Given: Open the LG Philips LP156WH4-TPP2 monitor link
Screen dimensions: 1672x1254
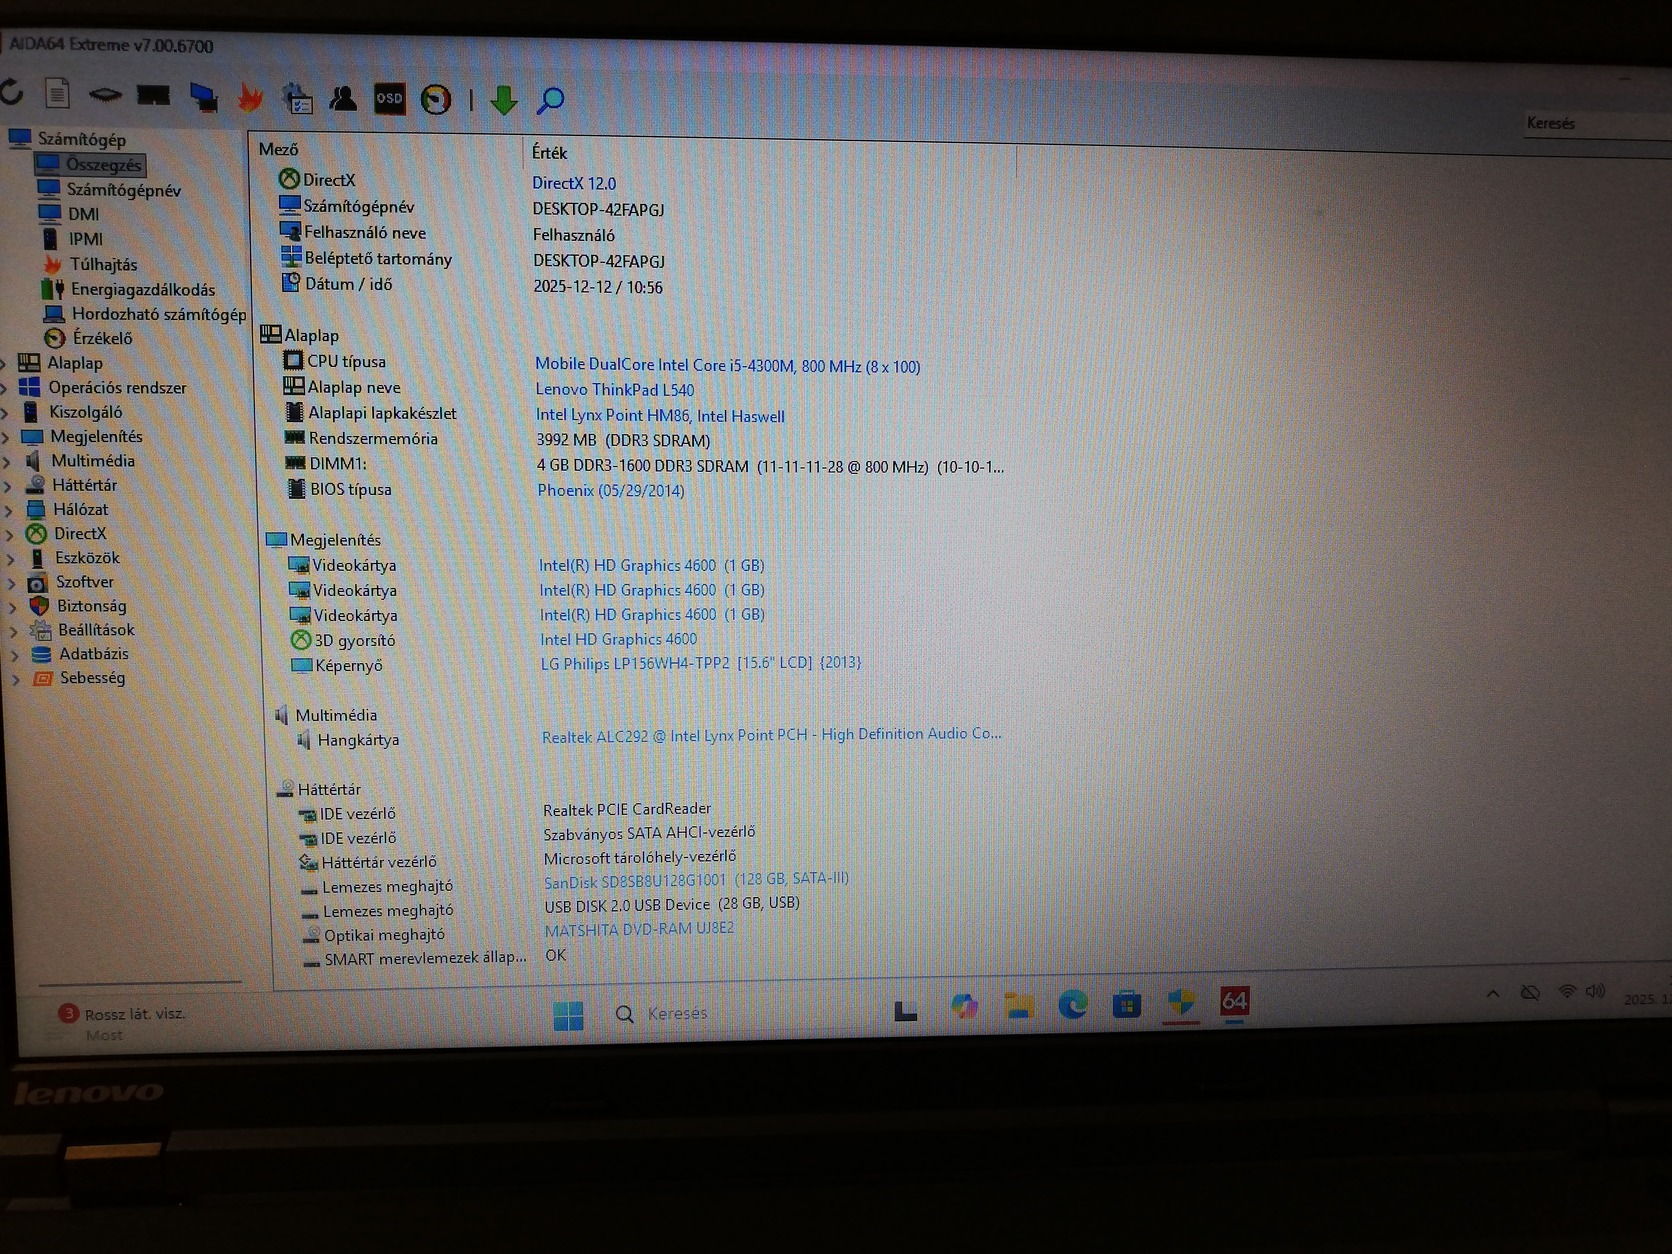Looking at the screenshot, I should coord(701,663).
